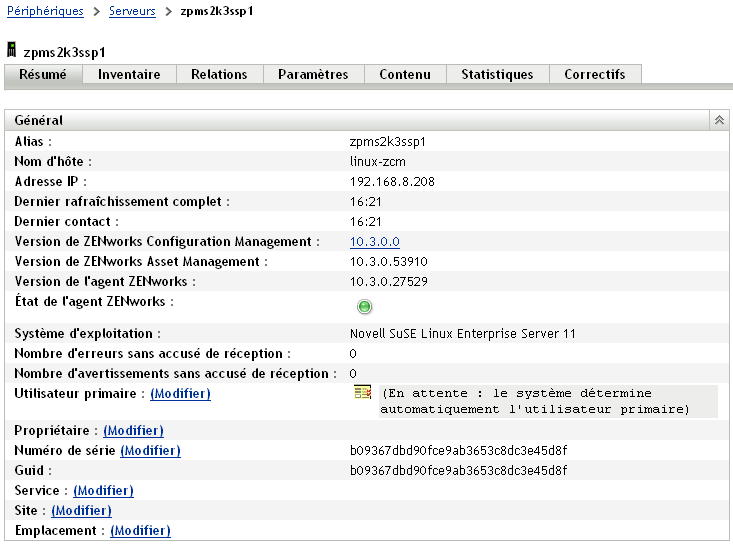Edit the Numéro de série value

[x=150, y=451]
